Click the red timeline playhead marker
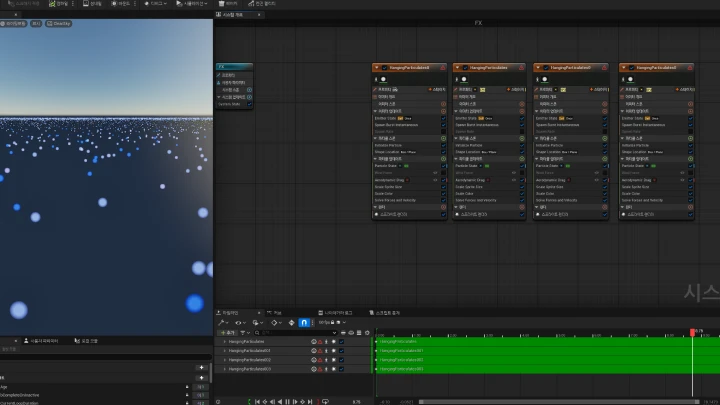 (x=692, y=332)
